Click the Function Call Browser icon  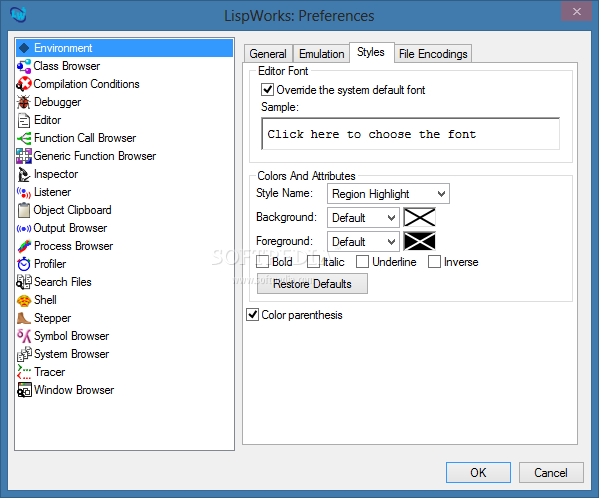tap(24, 138)
